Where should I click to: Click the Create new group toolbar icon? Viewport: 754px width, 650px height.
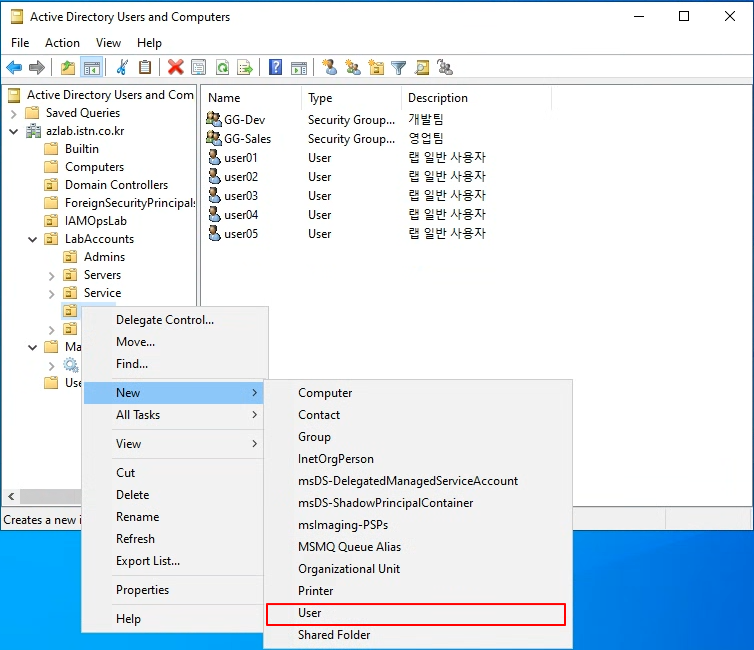[x=353, y=67]
